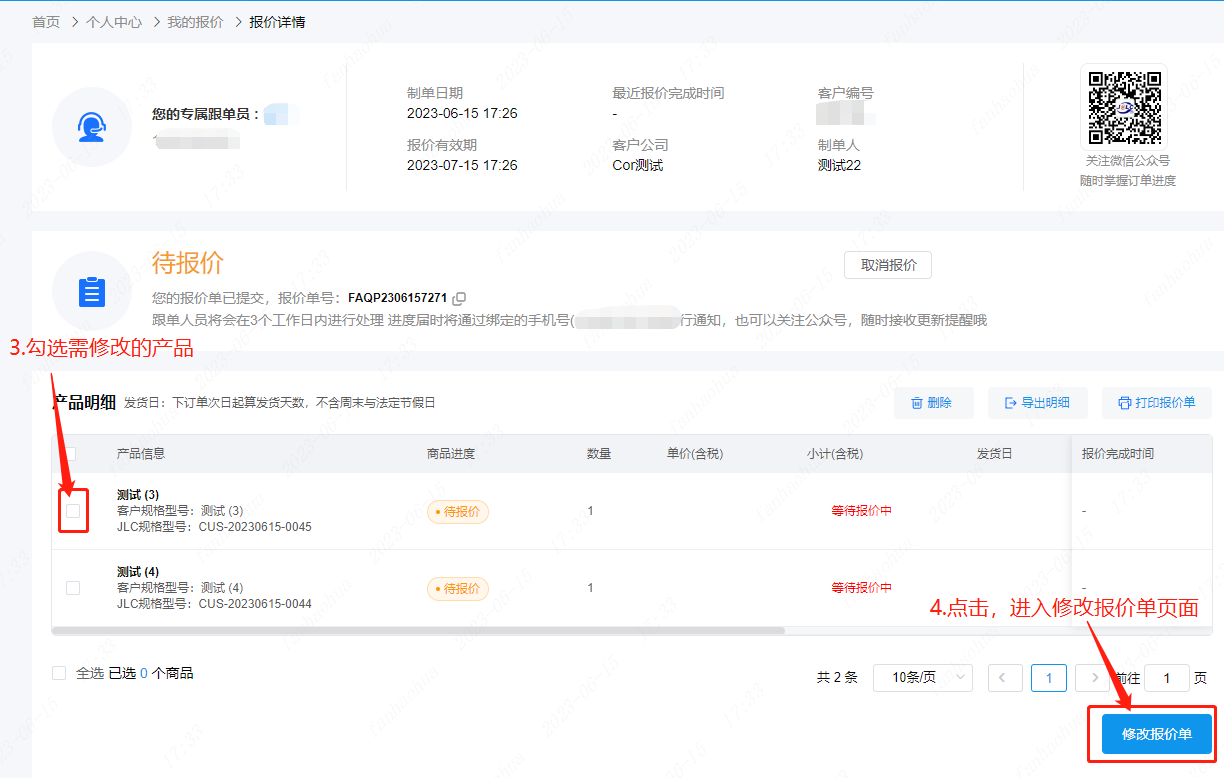1224x778 pixels.
Task: Click the WeChat QR code image
Action: pos(1125,107)
